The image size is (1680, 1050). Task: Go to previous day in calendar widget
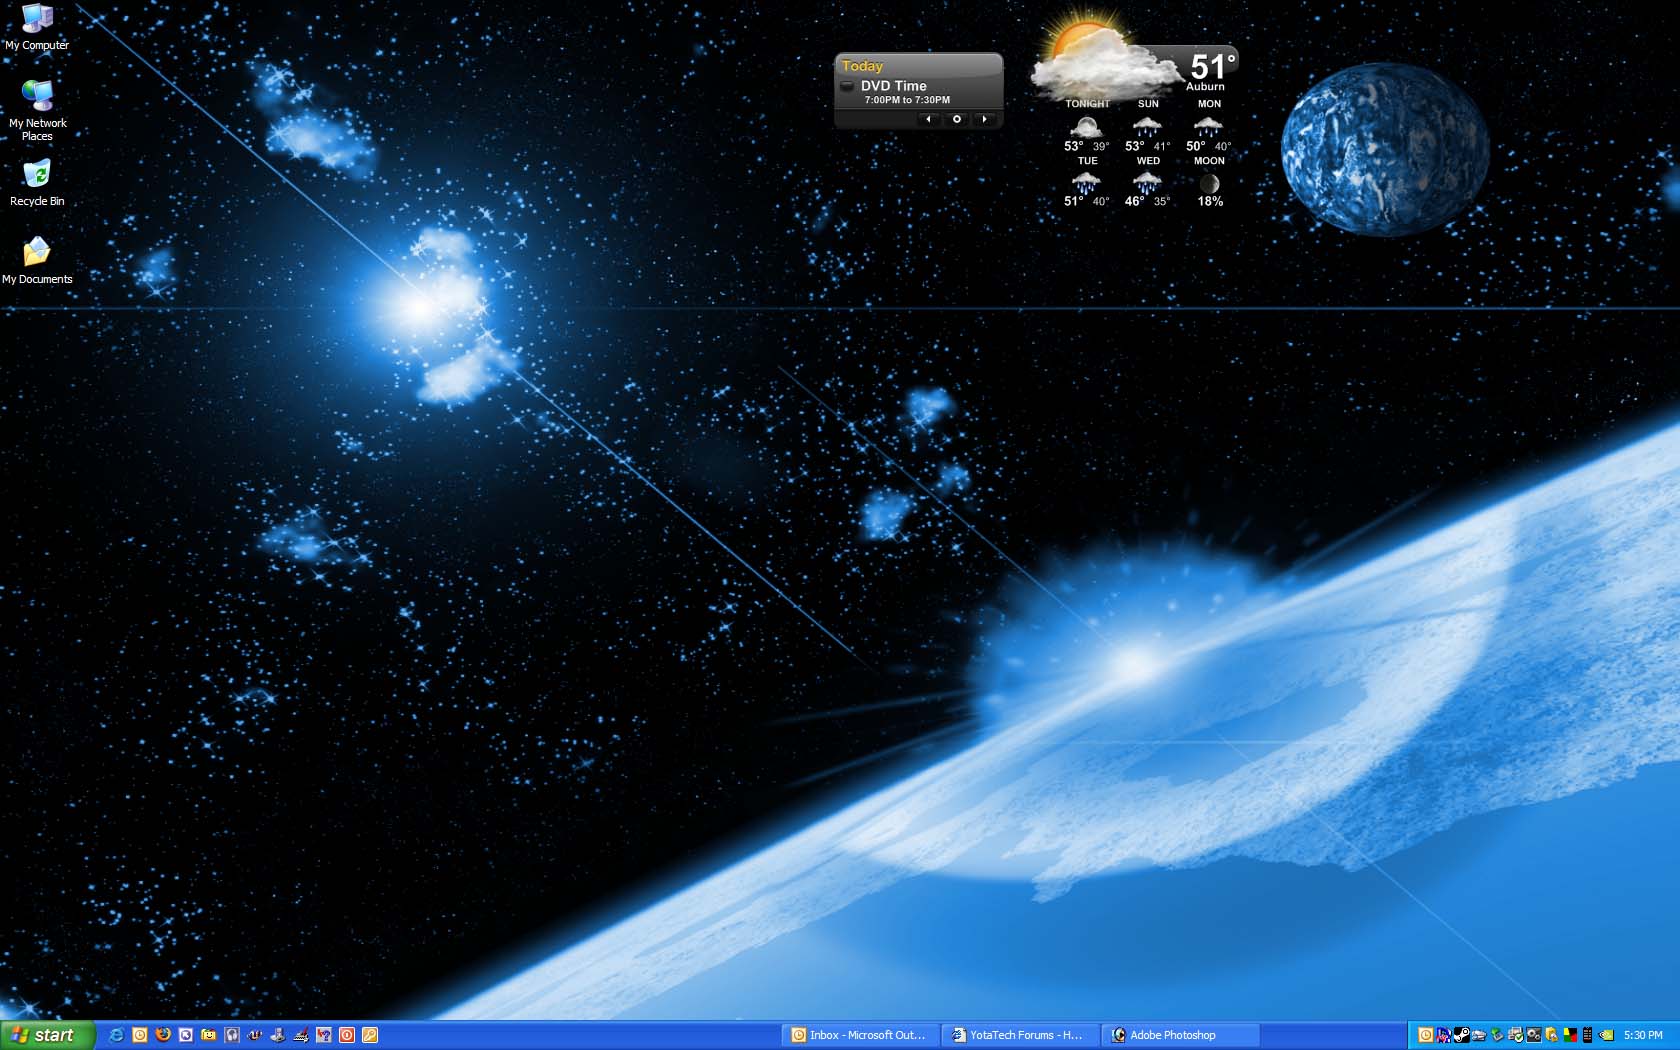(x=929, y=119)
